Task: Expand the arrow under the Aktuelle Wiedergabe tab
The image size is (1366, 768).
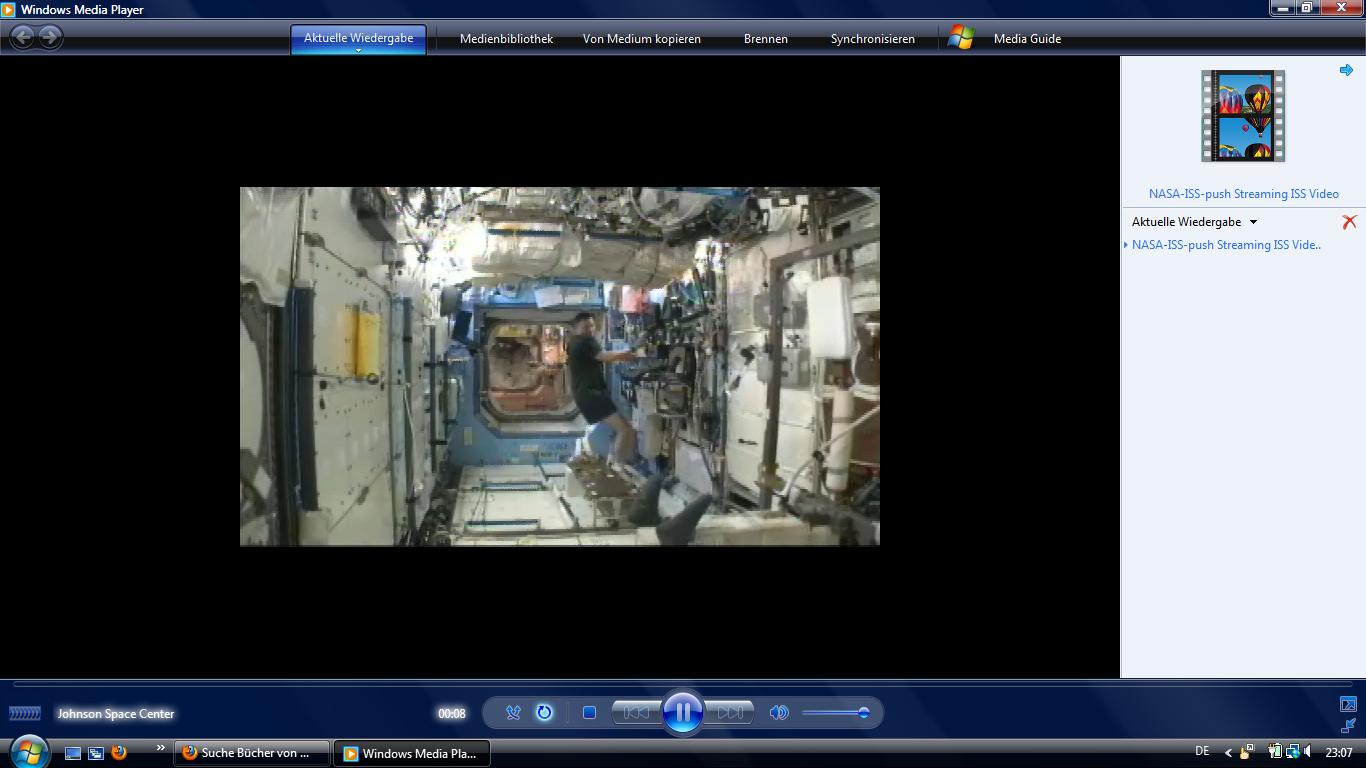Action: click(x=358, y=50)
